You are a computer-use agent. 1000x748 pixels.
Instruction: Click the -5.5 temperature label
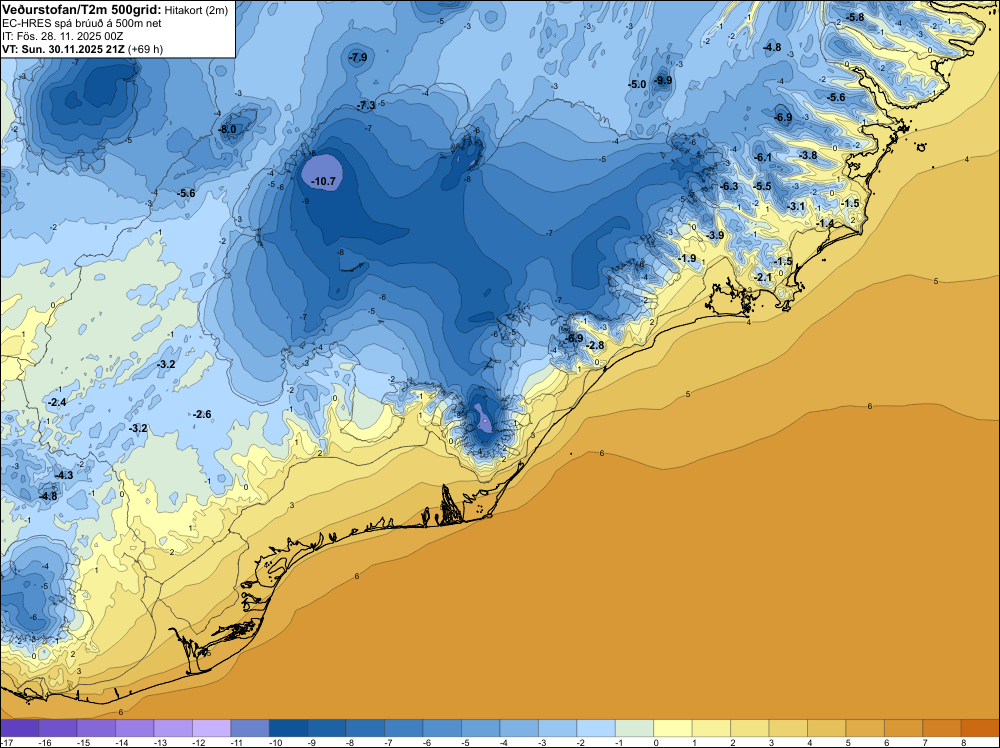[x=762, y=186]
